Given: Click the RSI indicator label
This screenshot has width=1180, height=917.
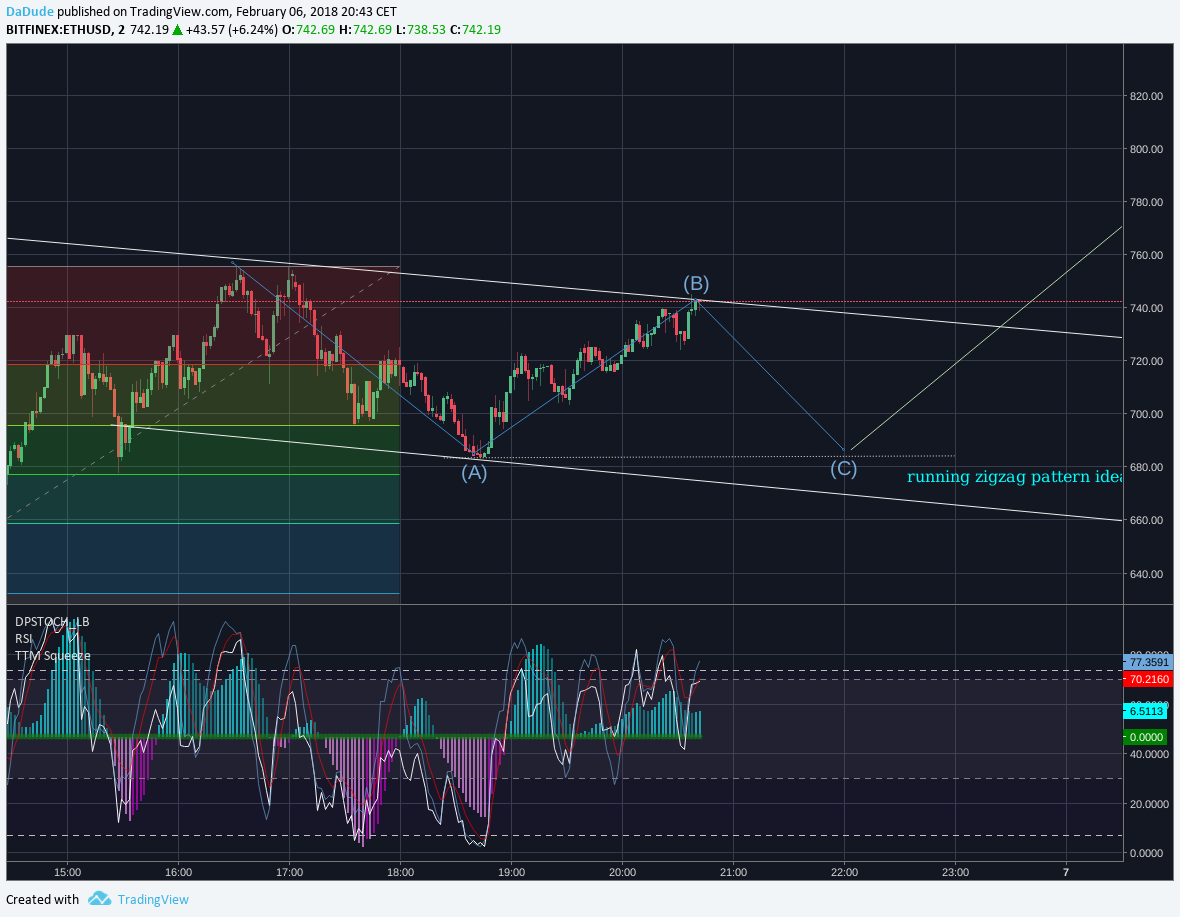Looking at the screenshot, I should tap(23, 639).
